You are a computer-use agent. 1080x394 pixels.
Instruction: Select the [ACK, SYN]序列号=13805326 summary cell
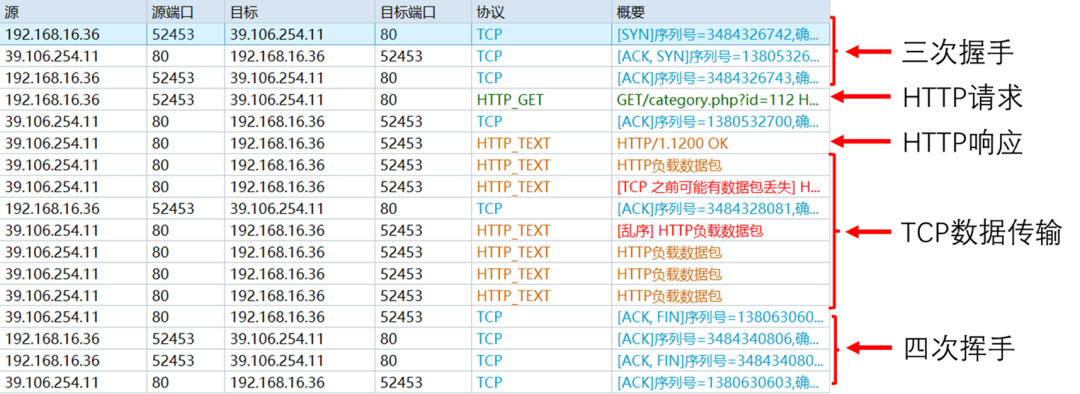(x=720, y=56)
